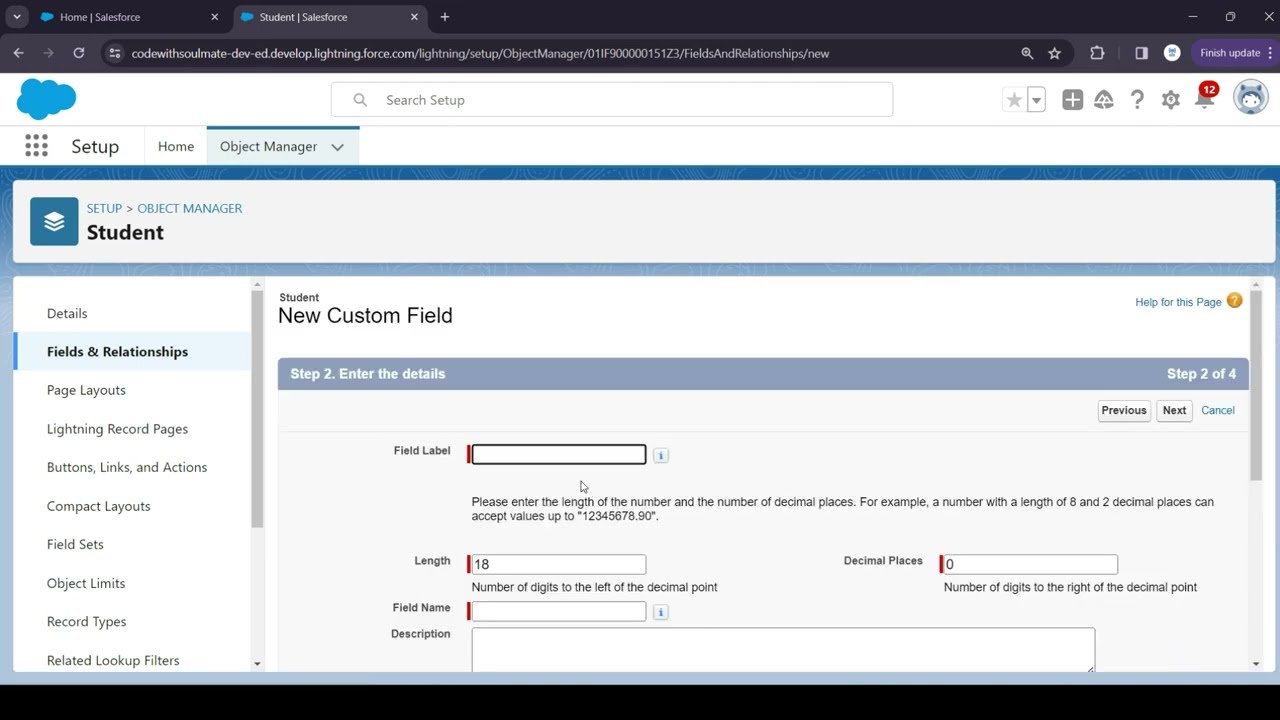Close the Home | Salesforce tab
This screenshot has width=1280, height=720.
(x=214, y=17)
